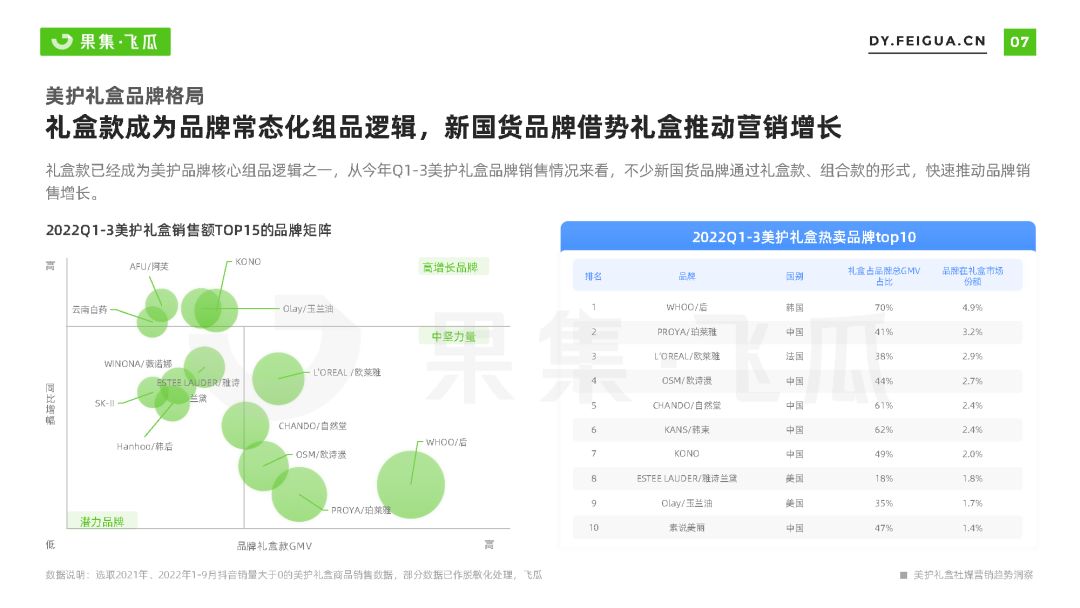Click the 国别 column header

coord(795,276)
